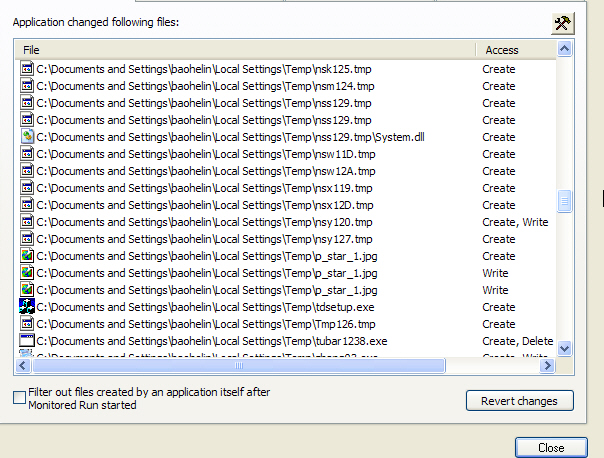Sort the list by File column header

[x=246, y=49]
